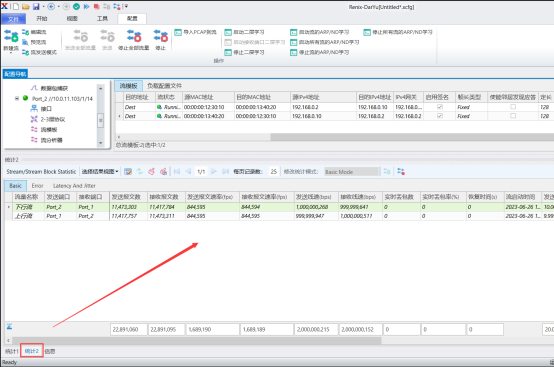Select 流模板 in navigation tree
Screen dimensions: 554x367
(x=44, y=130)
